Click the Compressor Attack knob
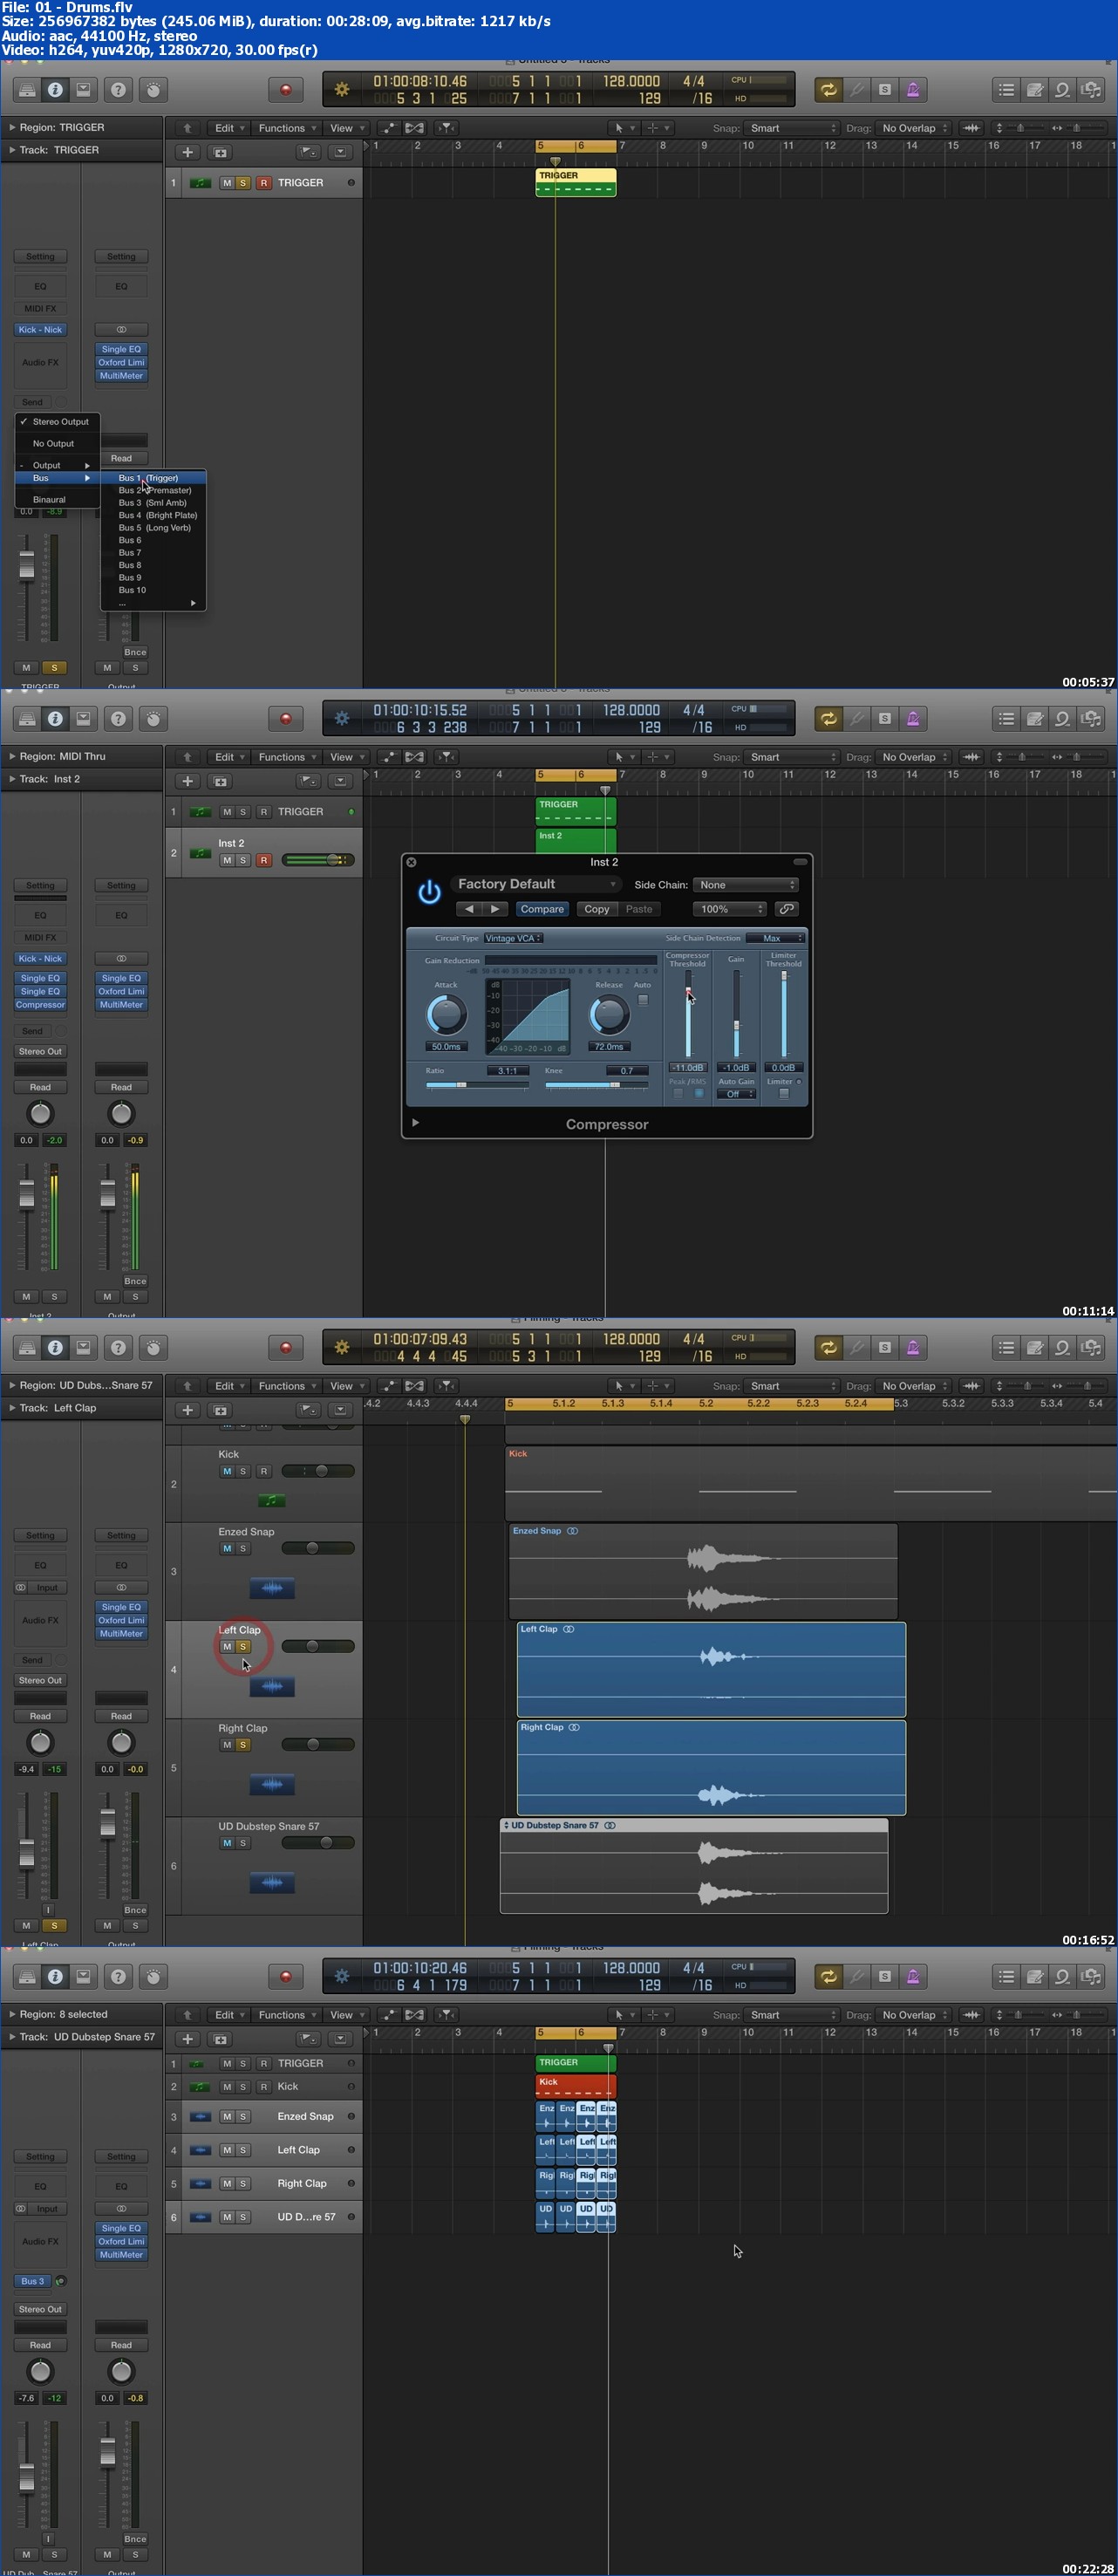The height and width of the screenshot is (2576, 1118). 446,1015
